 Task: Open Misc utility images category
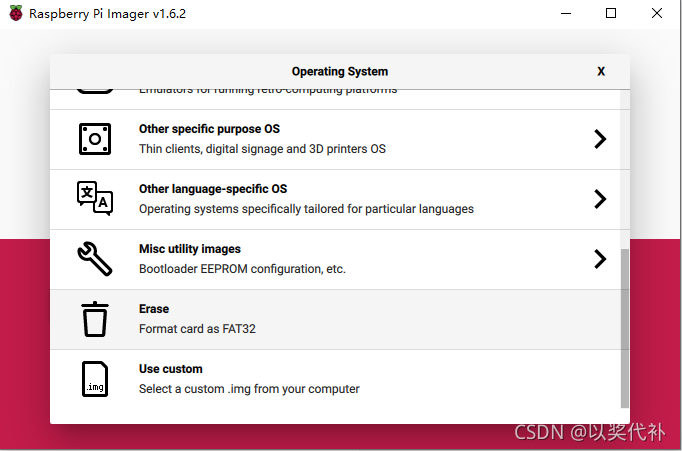coord(335,260)
